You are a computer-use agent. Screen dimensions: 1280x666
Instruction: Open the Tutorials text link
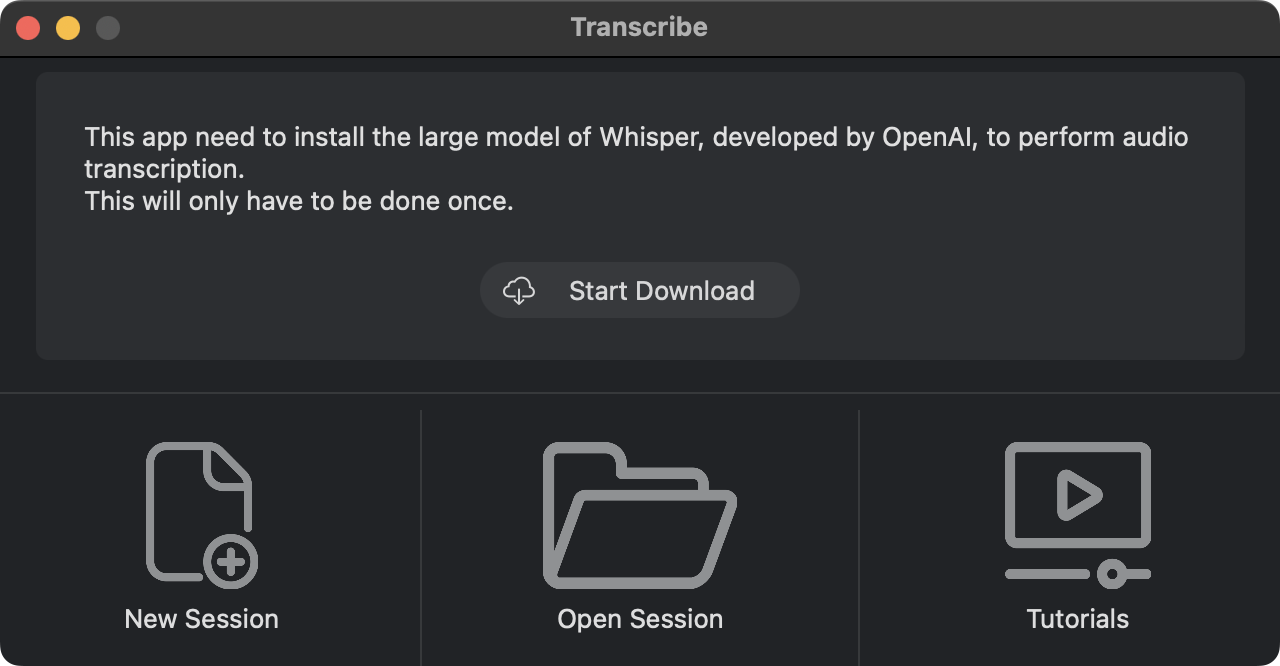click(x=1077, y=619)
